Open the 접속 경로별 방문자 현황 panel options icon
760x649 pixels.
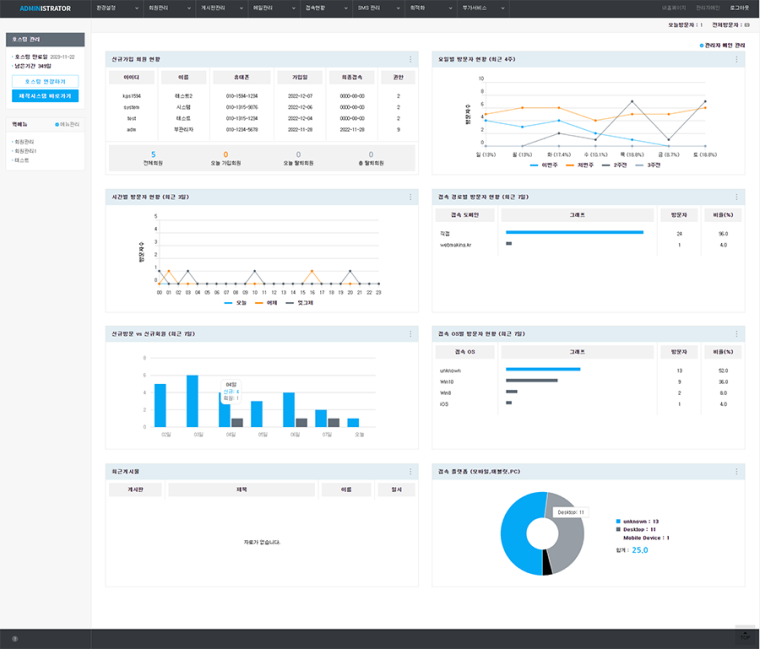click(x=737, y=197)
